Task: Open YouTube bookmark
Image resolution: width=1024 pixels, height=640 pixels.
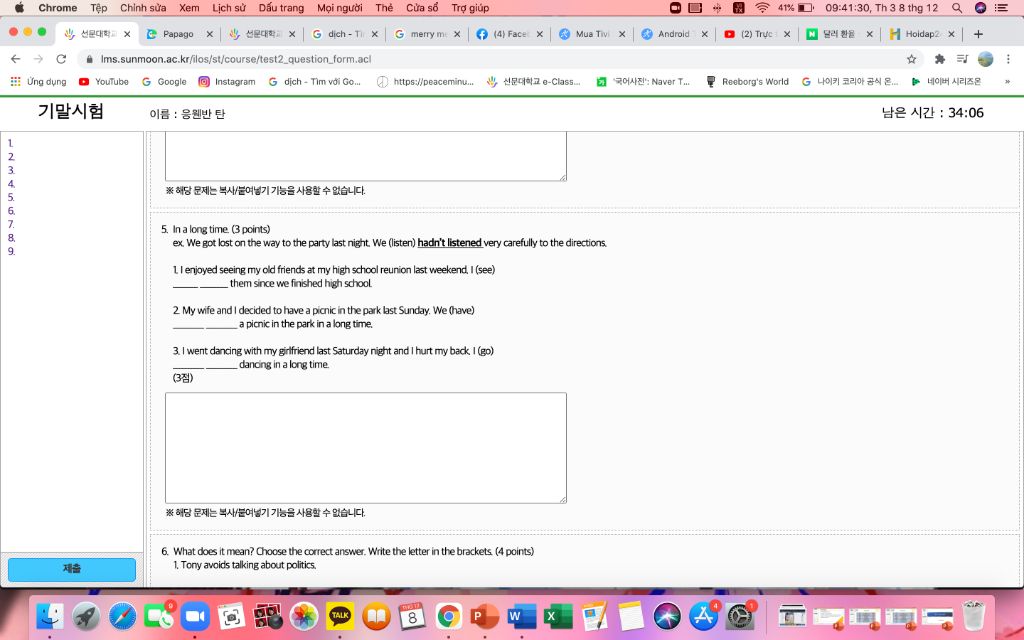Action: (x=104, y=82)
